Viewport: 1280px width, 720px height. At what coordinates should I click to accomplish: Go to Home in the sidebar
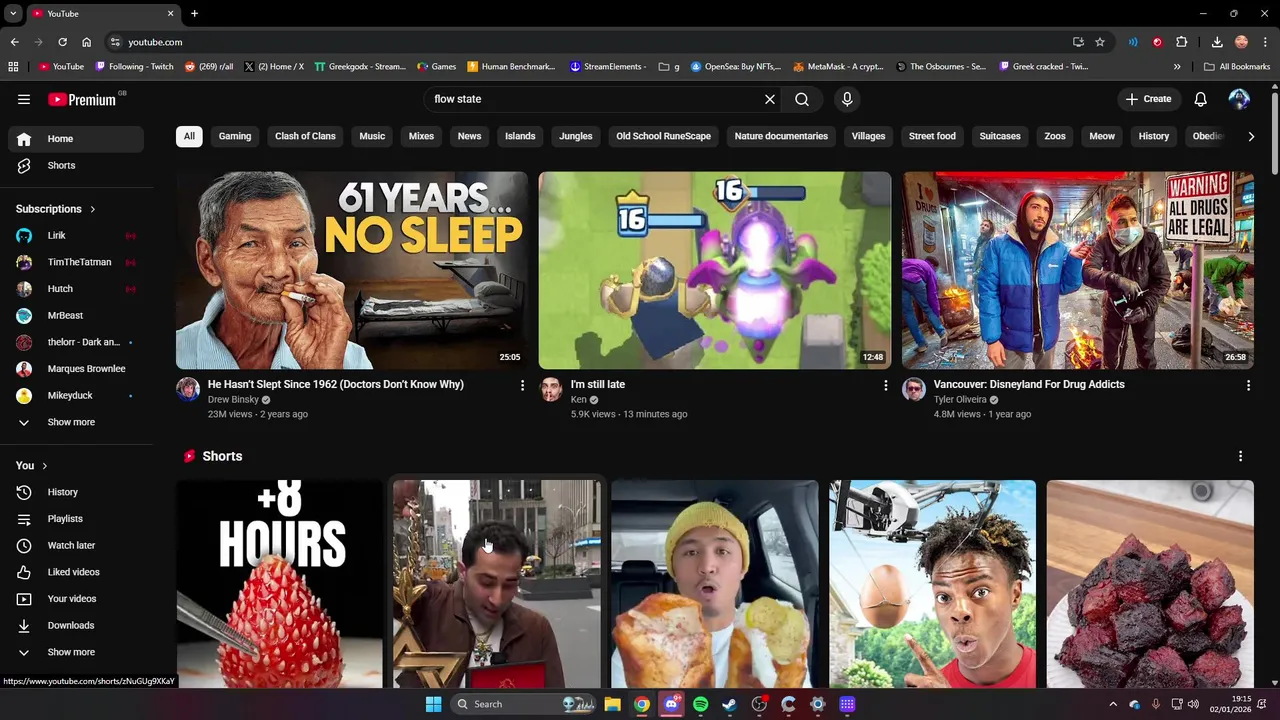[x=76, y=139]
